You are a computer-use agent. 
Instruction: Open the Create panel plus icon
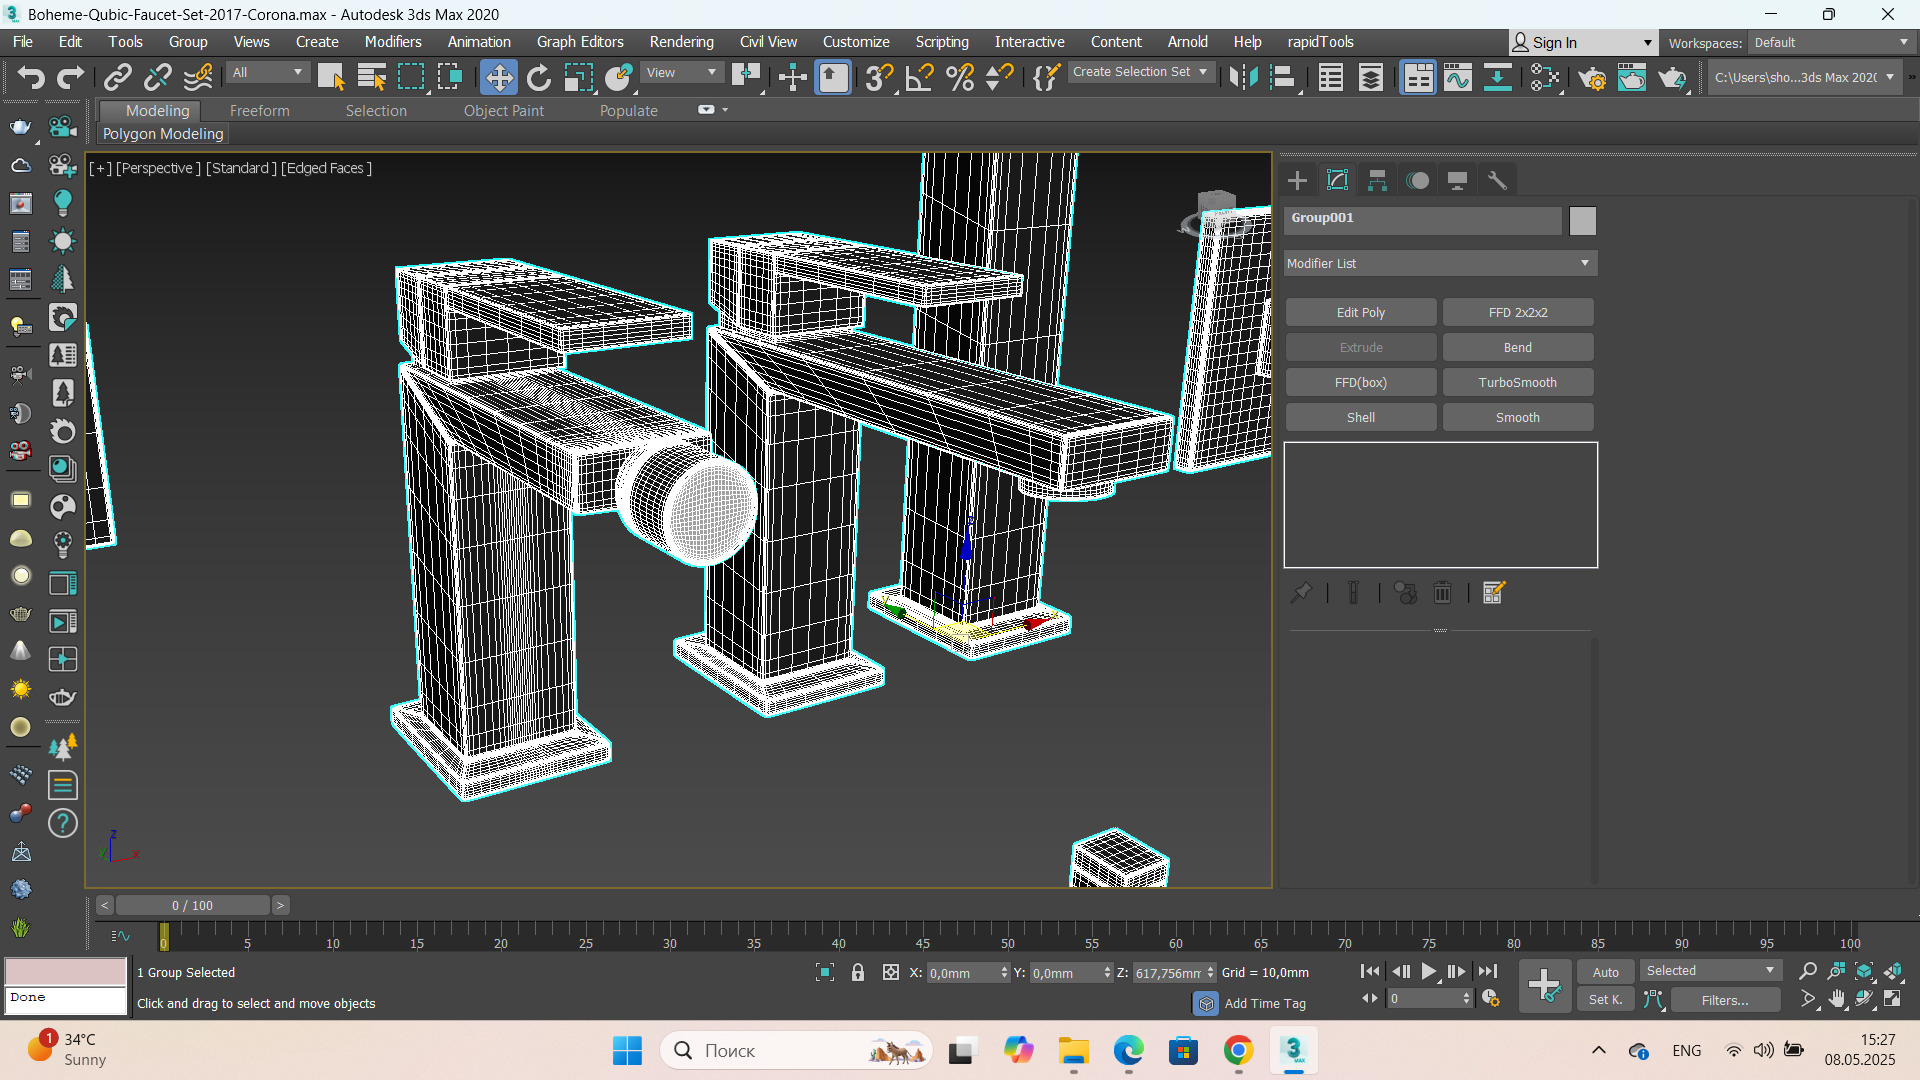click(x=1297, y=180)
